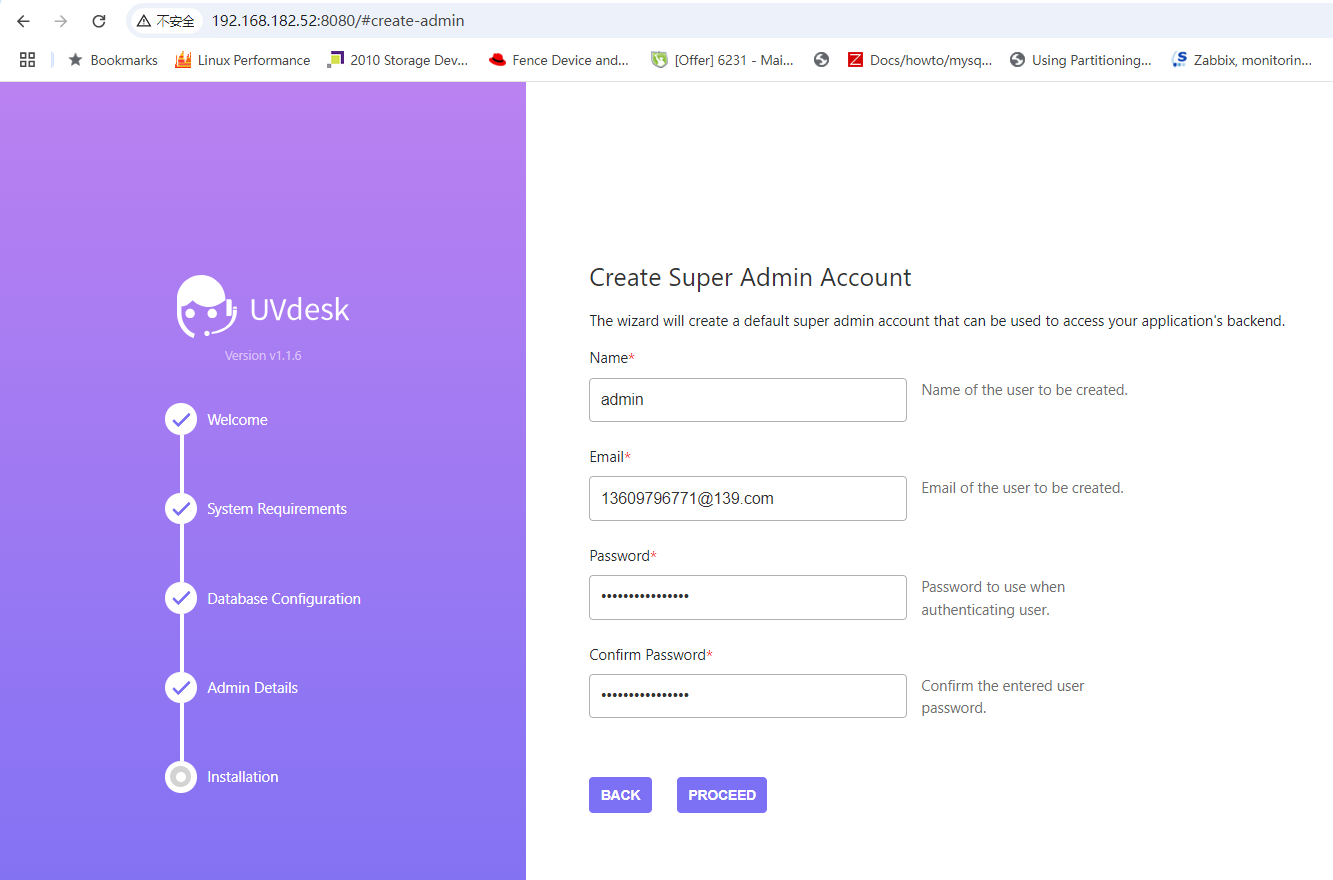Image resolution: width=1333 pixels, height=880 pixels.
Task: Select the Admin Details step label
Action: 252,688
